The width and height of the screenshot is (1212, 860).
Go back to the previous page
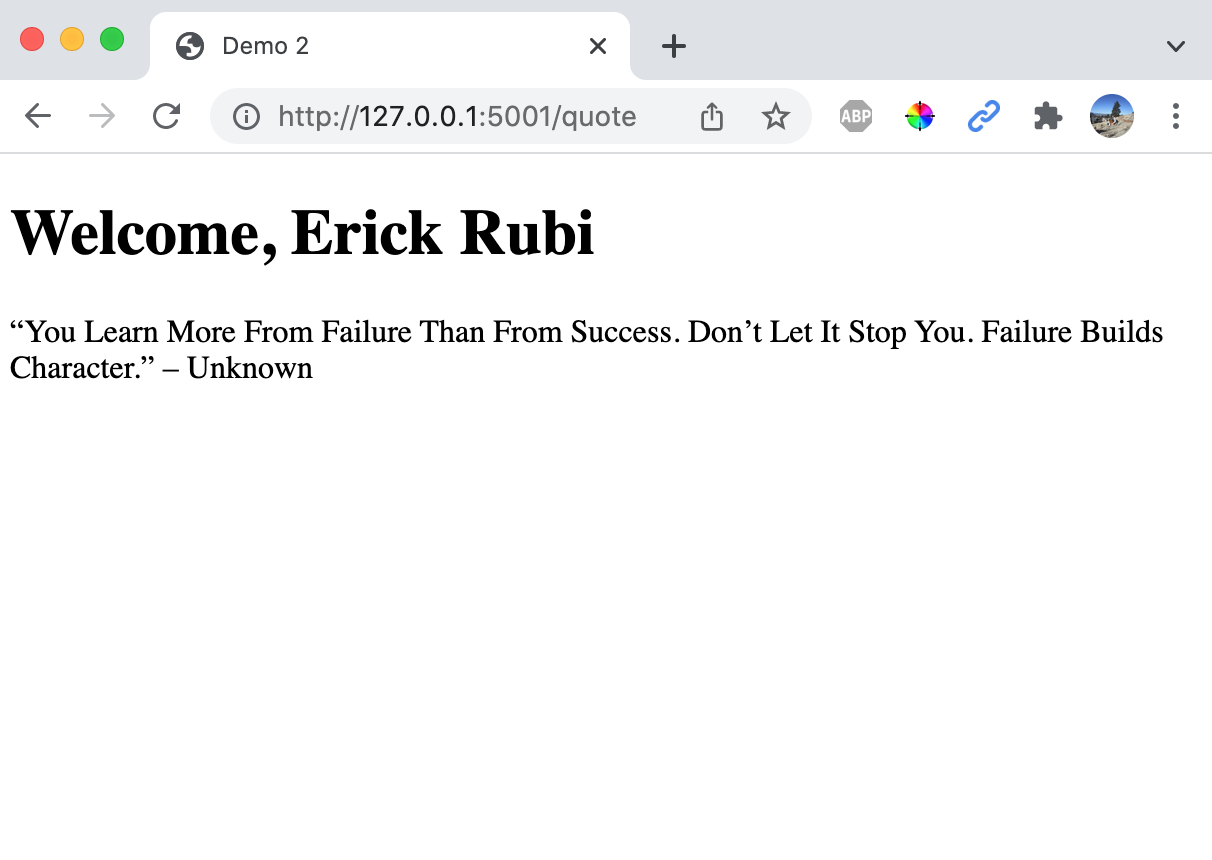pyautogui.click(x=38, y=117)
